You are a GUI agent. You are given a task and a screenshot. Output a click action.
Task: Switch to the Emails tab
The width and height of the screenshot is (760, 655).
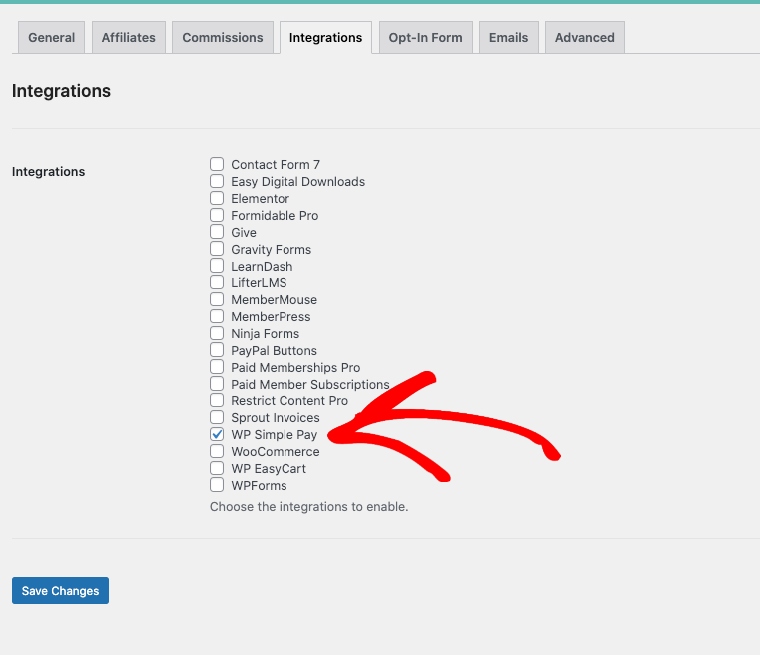click(x=508, y=38)
